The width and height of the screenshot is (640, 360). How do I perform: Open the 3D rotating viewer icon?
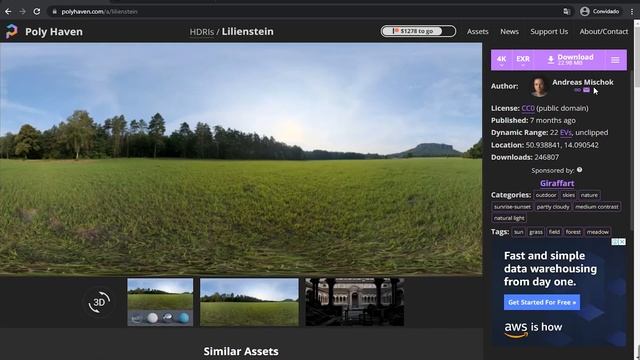tap(99, 302)
